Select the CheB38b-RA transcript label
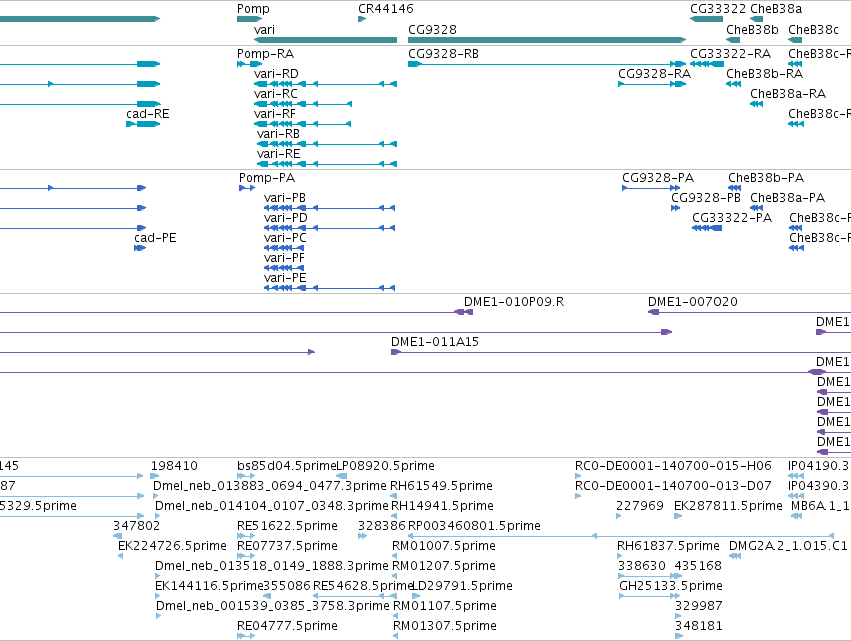Viewport: 851px width, 641px height. tap(765, 74)
